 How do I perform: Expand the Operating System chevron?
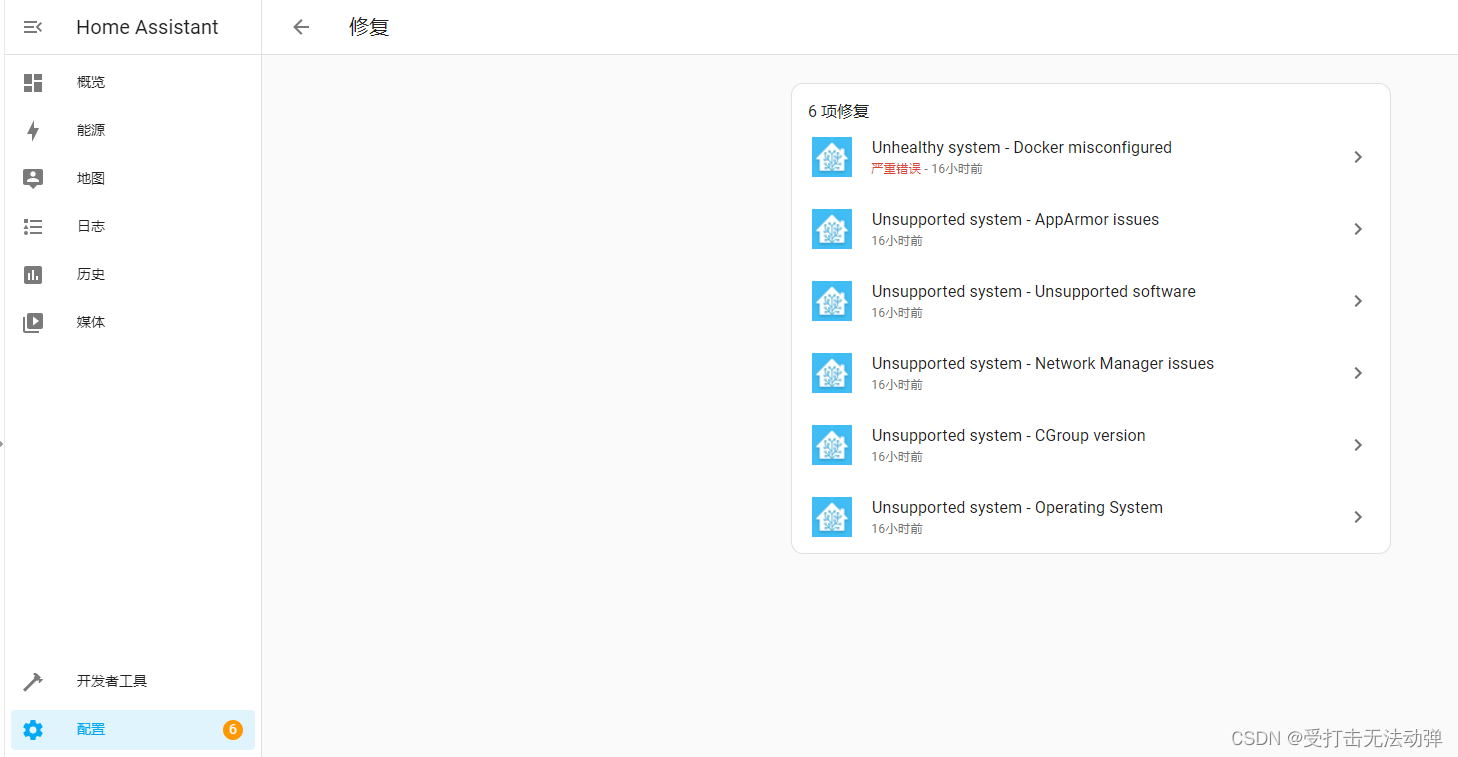pyautogui.click(x=1358, y=517)
